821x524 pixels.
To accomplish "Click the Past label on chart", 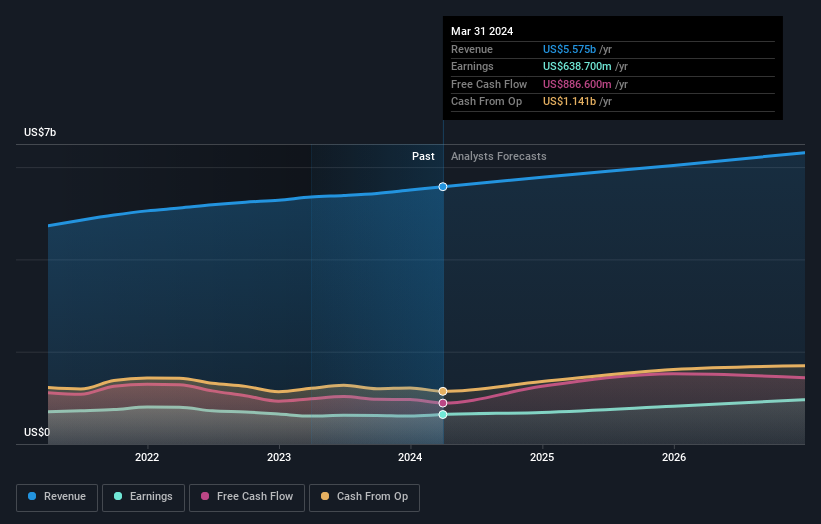I will point(423,157).
